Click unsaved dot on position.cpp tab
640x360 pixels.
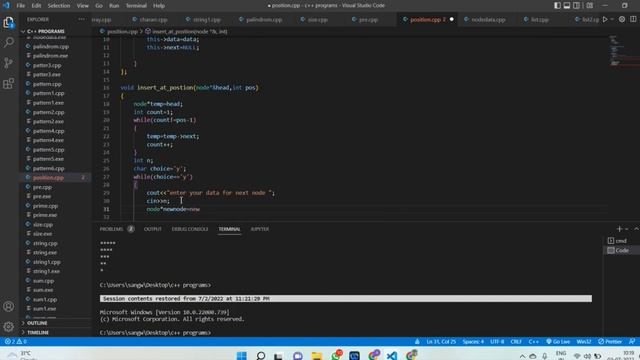point(451,20)
